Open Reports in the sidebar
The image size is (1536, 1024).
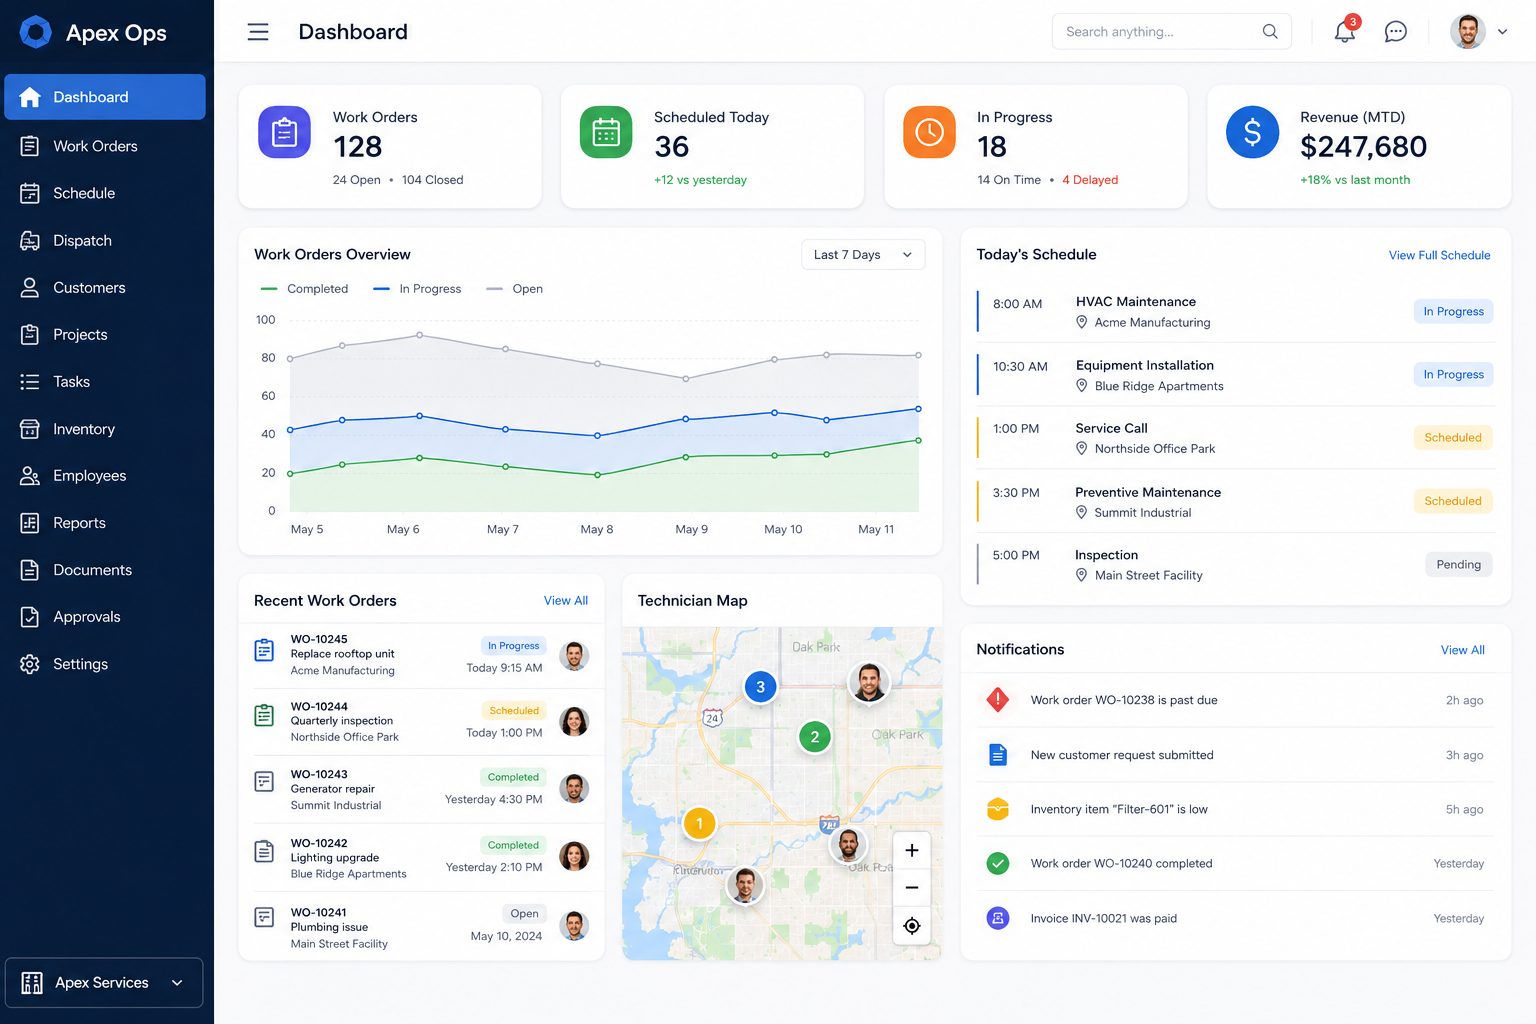pyautogui.click(x=105, y=523)
